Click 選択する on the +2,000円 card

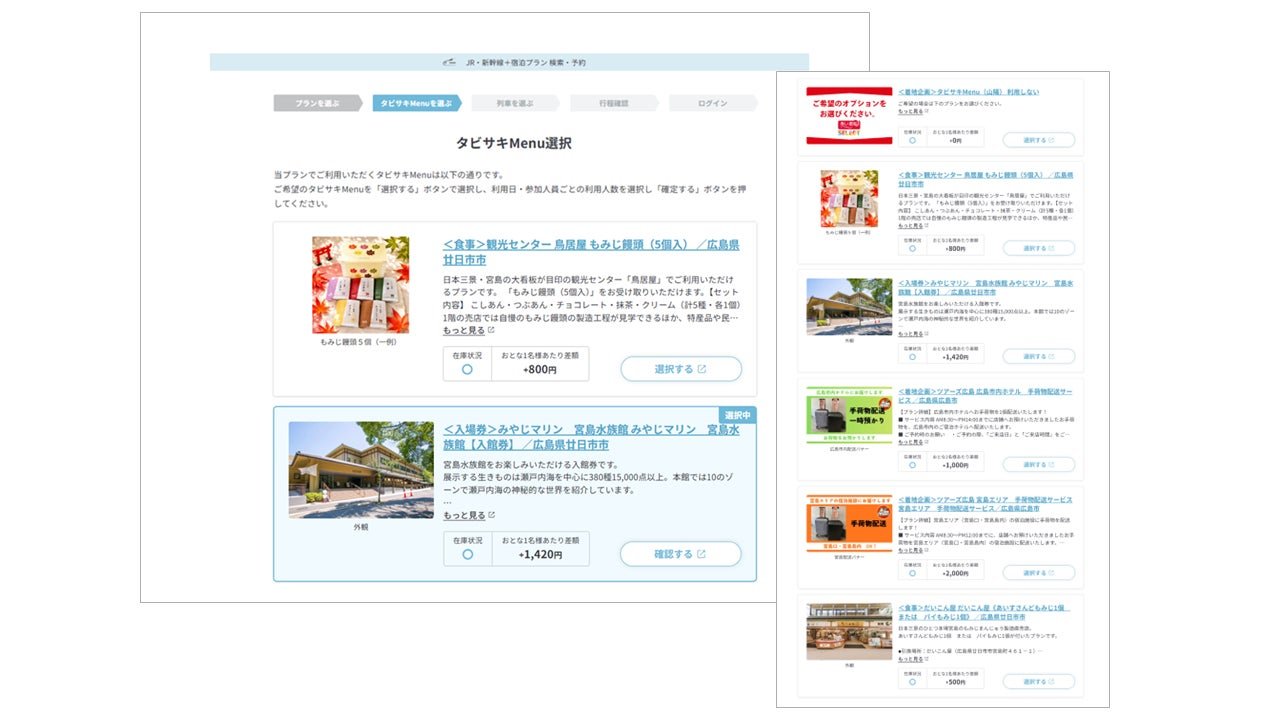point(1039,573)
